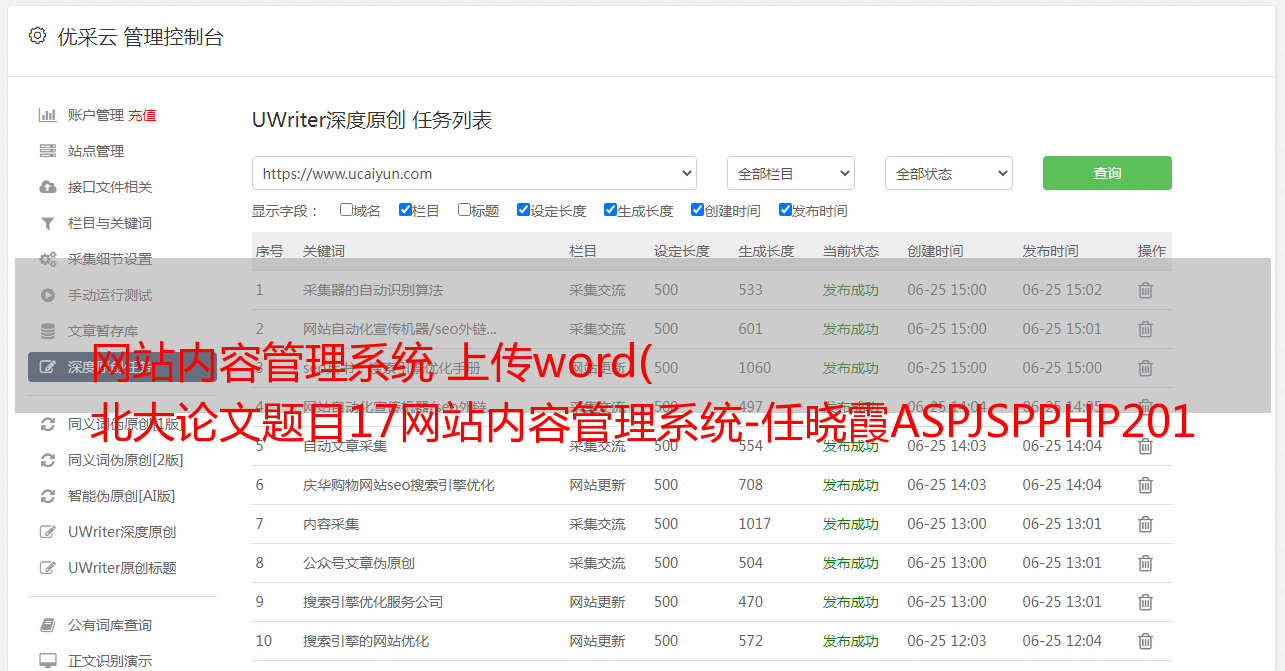1285x671 pixels.
Task: Click the 关键词 column header
Action: click(324, 251)
